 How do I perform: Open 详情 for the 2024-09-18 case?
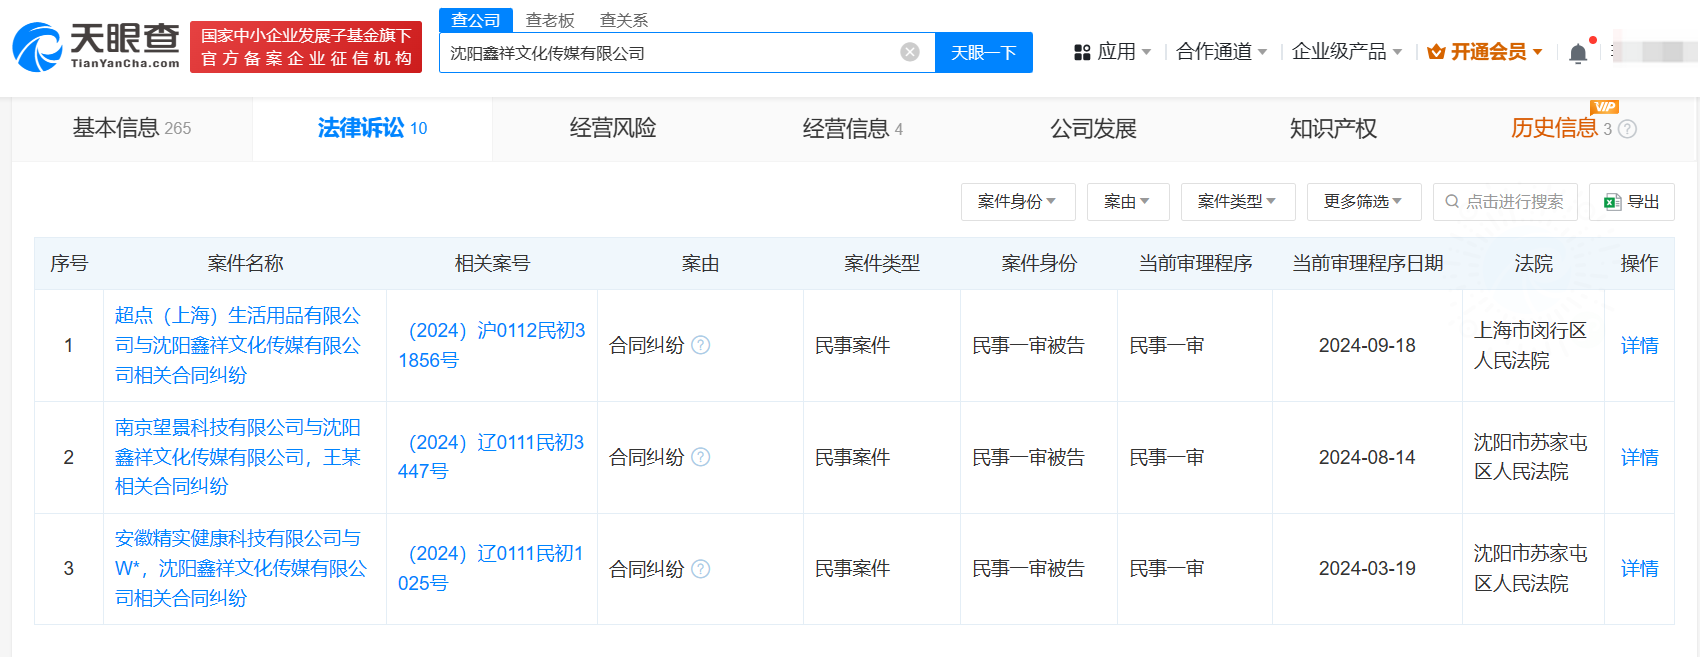pyautogui.click(x=1639, y=345)
